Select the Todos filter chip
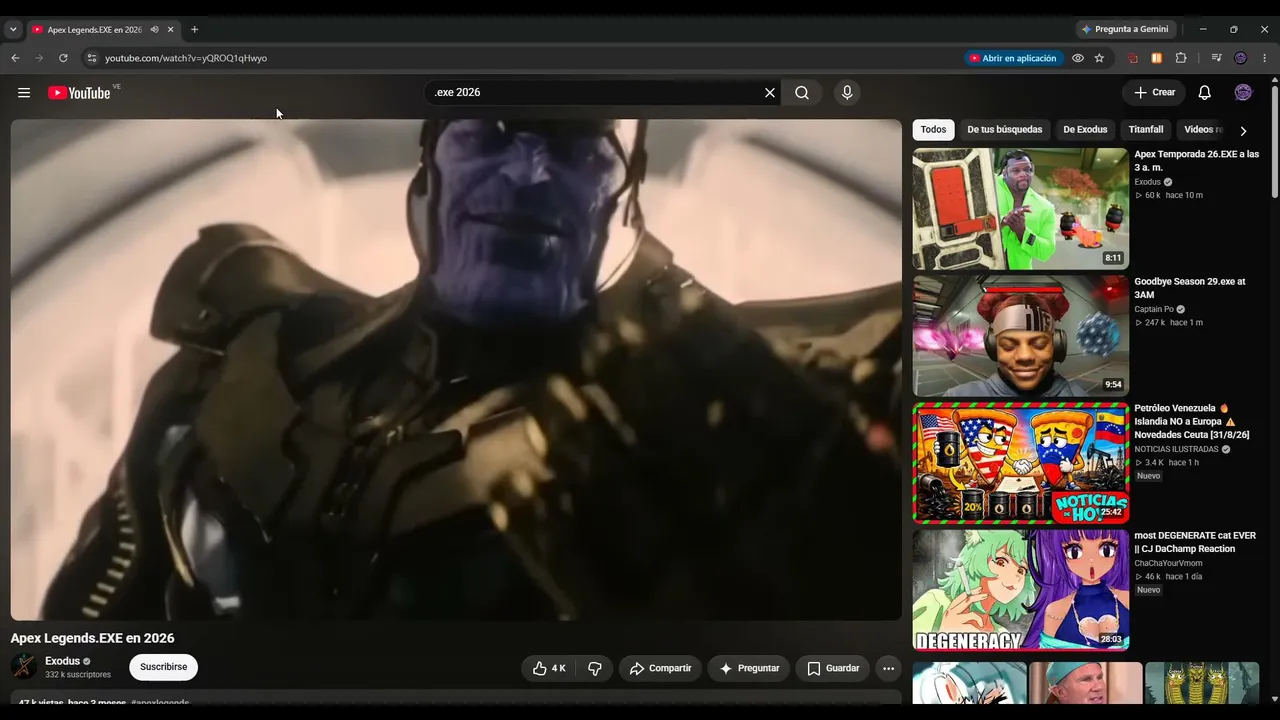1280x720 pixels. coord(933,130)
